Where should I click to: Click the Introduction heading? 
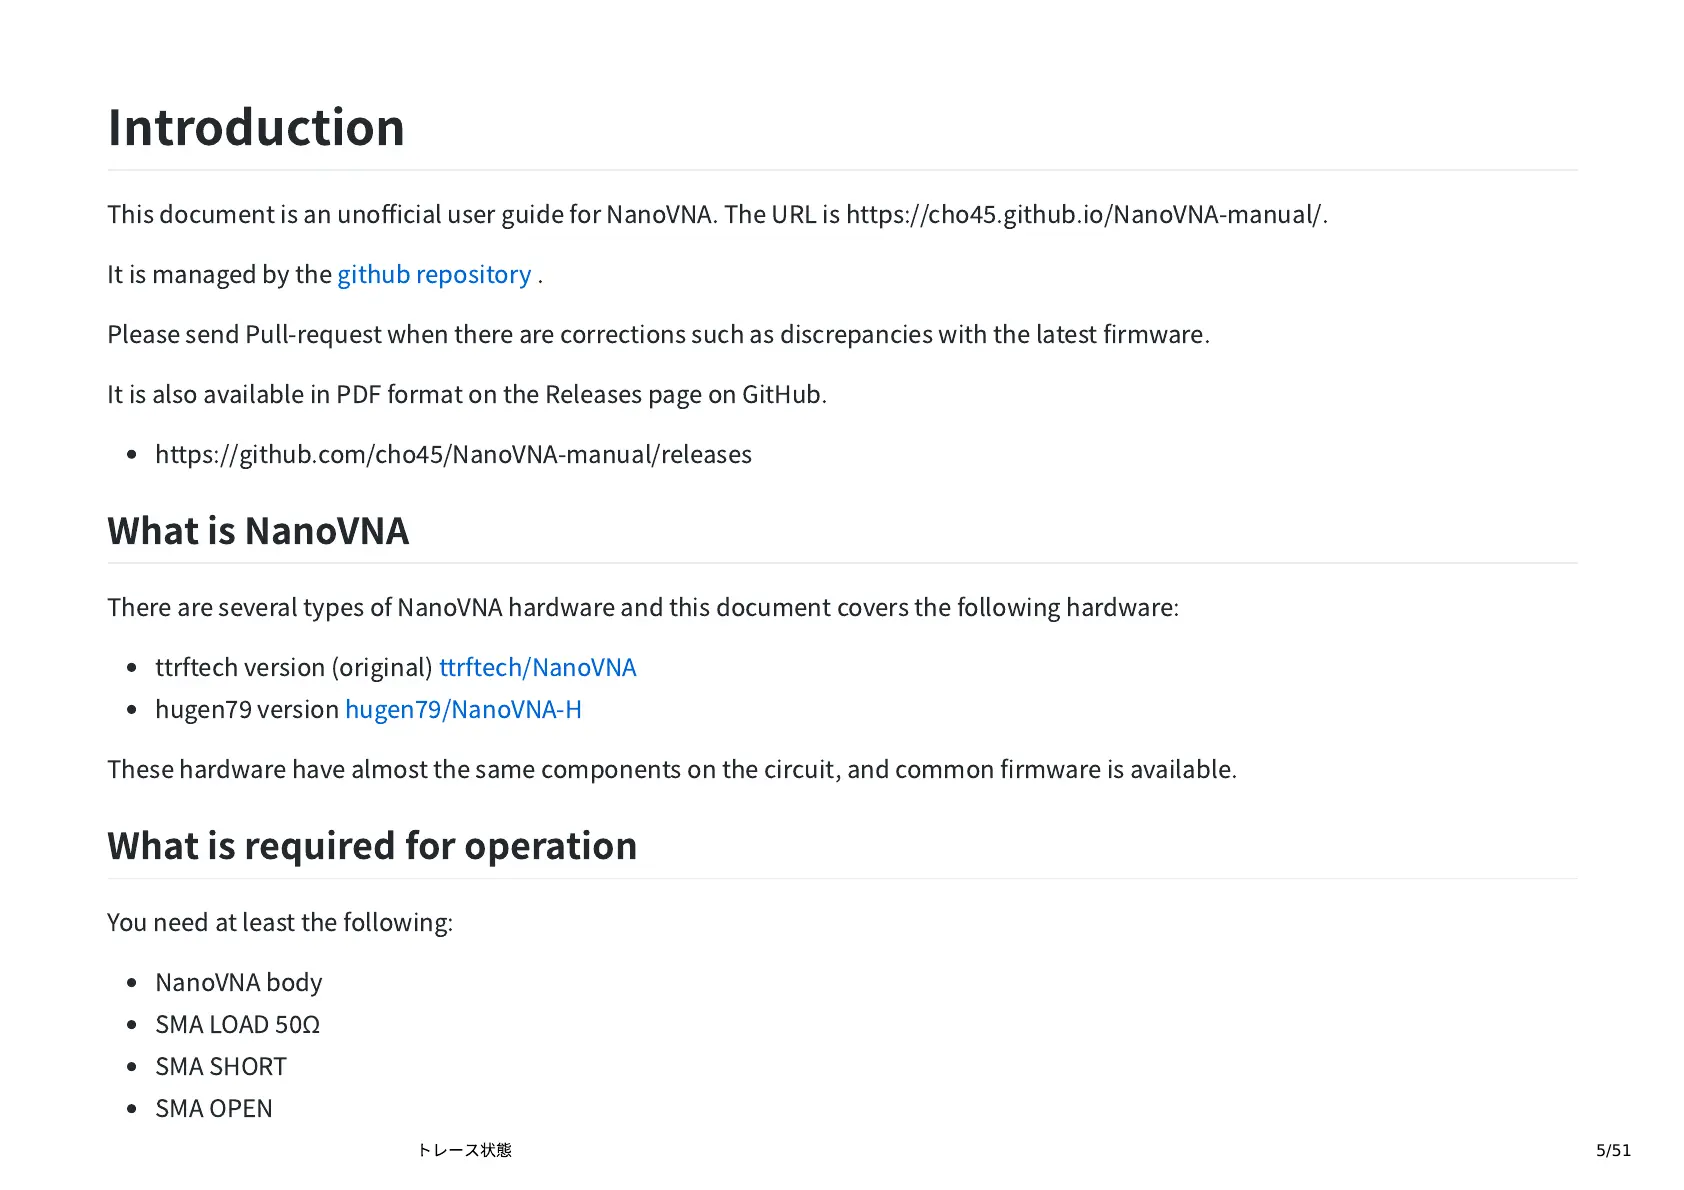[x=256, y=128]
